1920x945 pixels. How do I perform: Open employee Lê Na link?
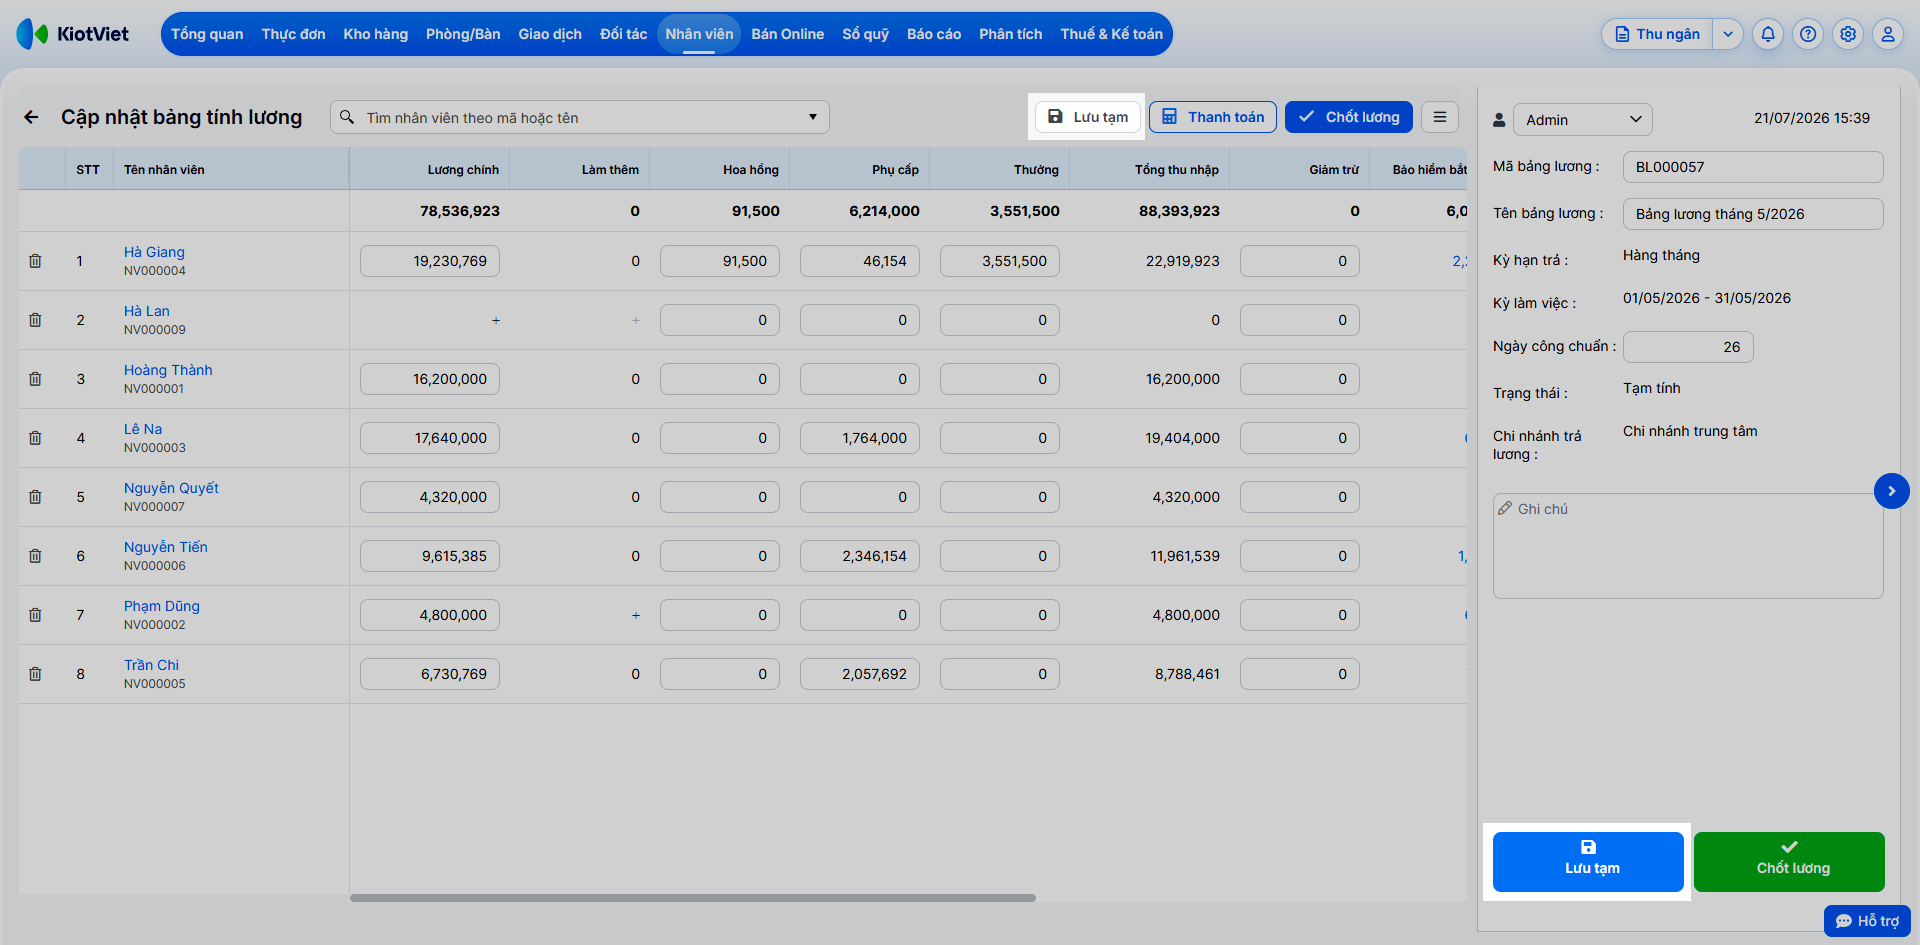pos(143,429)
